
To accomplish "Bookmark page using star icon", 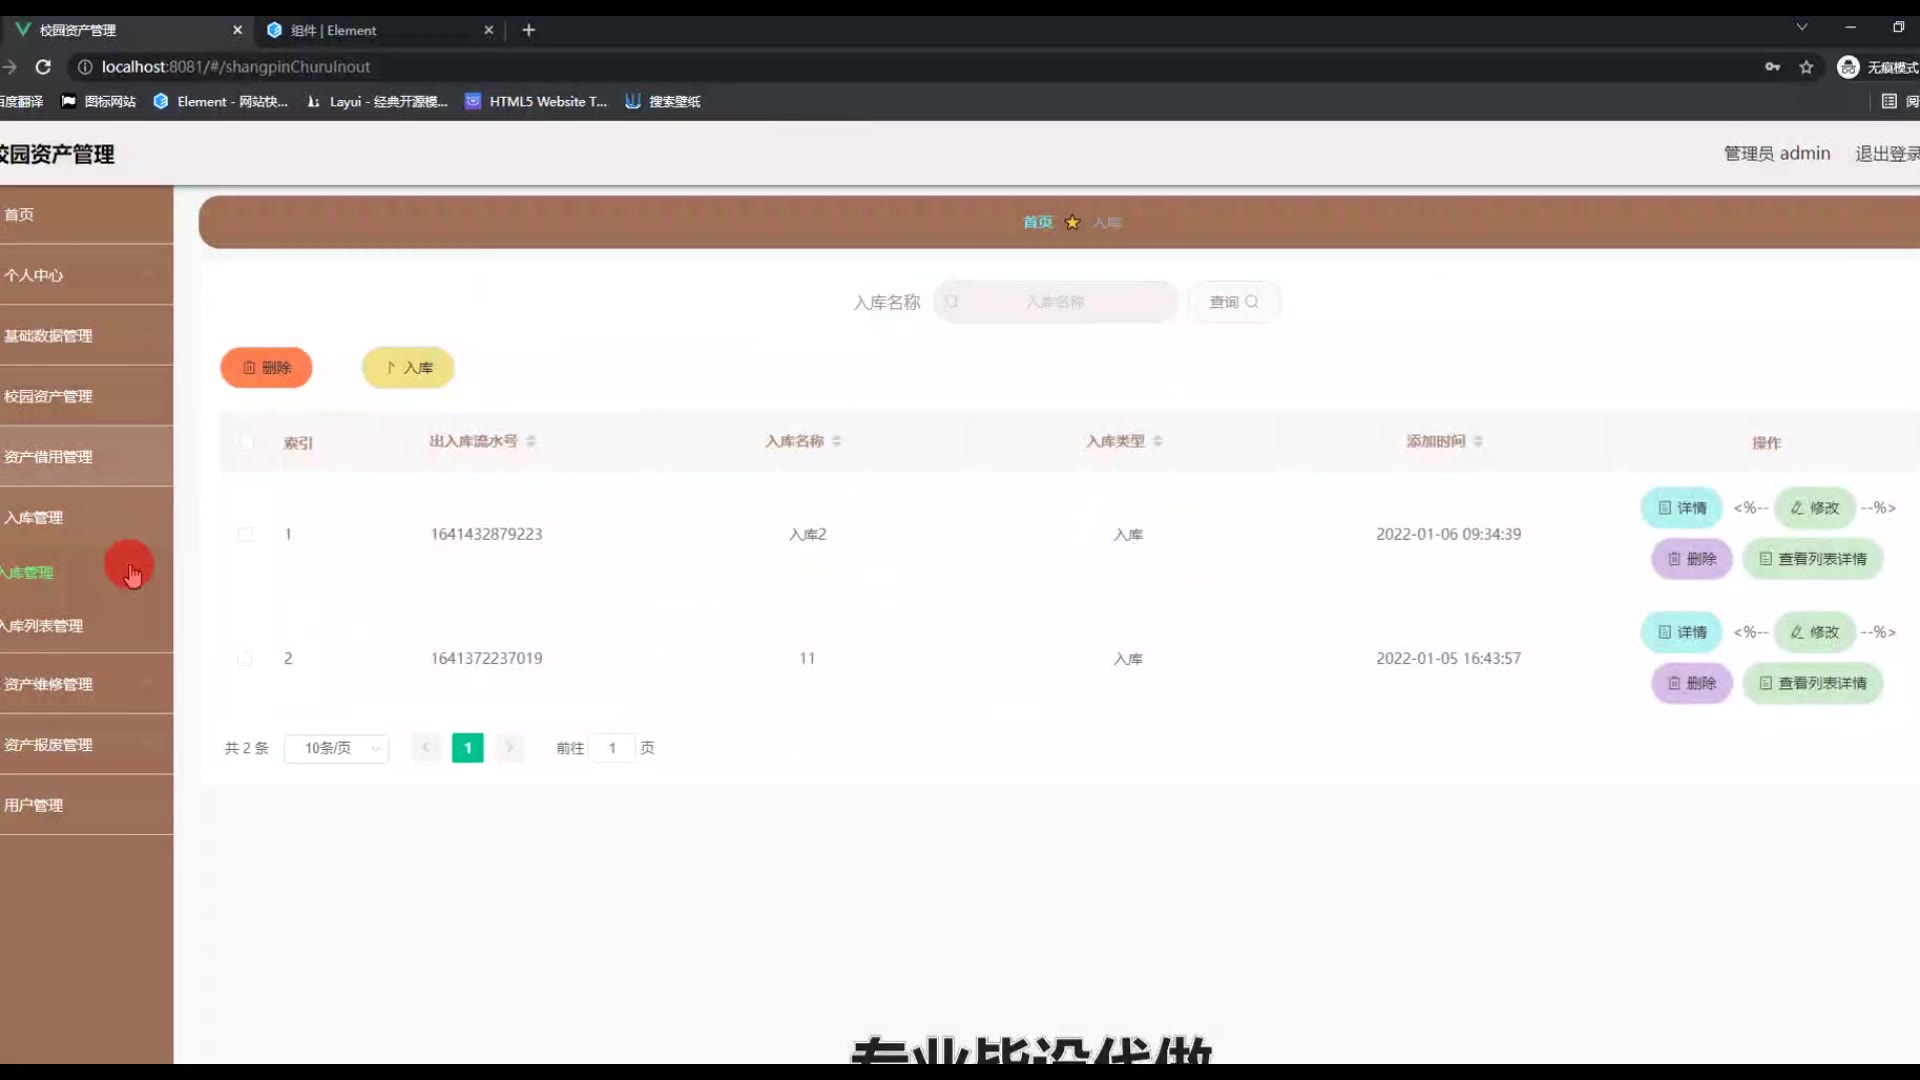I will coord(1806,67).
